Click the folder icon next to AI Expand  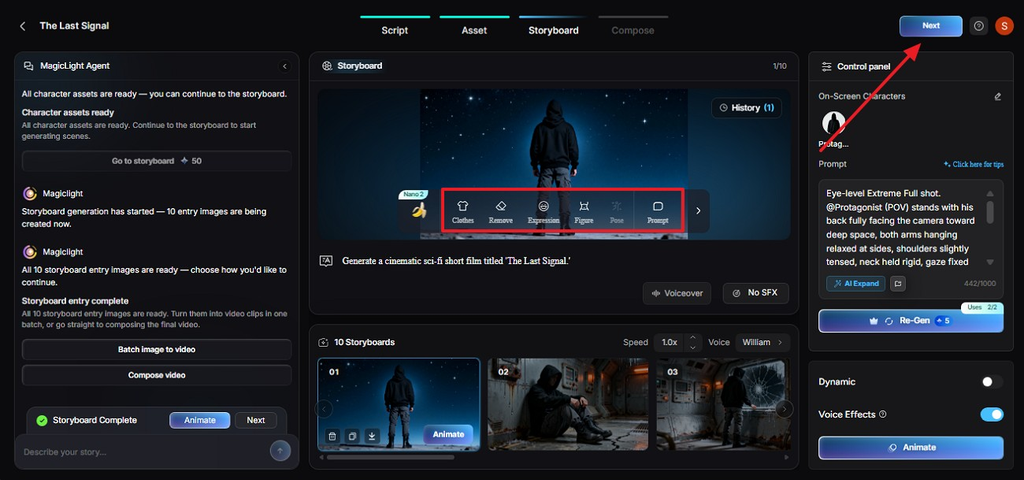point(898,283)
